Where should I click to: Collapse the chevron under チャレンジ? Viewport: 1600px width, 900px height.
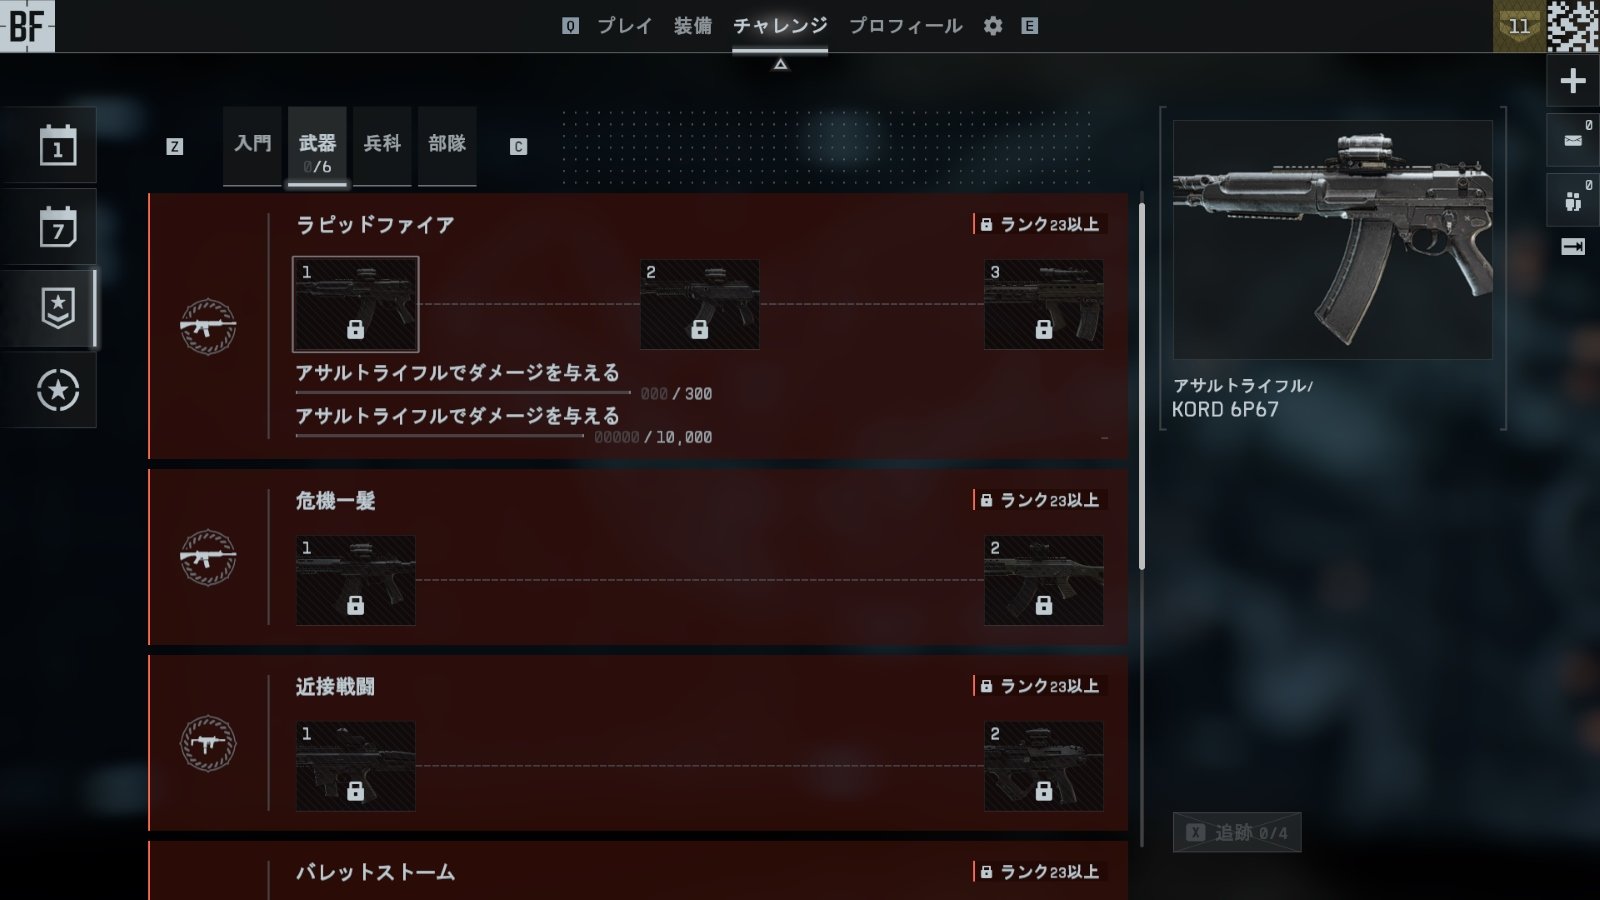click(x=780, y=64)
